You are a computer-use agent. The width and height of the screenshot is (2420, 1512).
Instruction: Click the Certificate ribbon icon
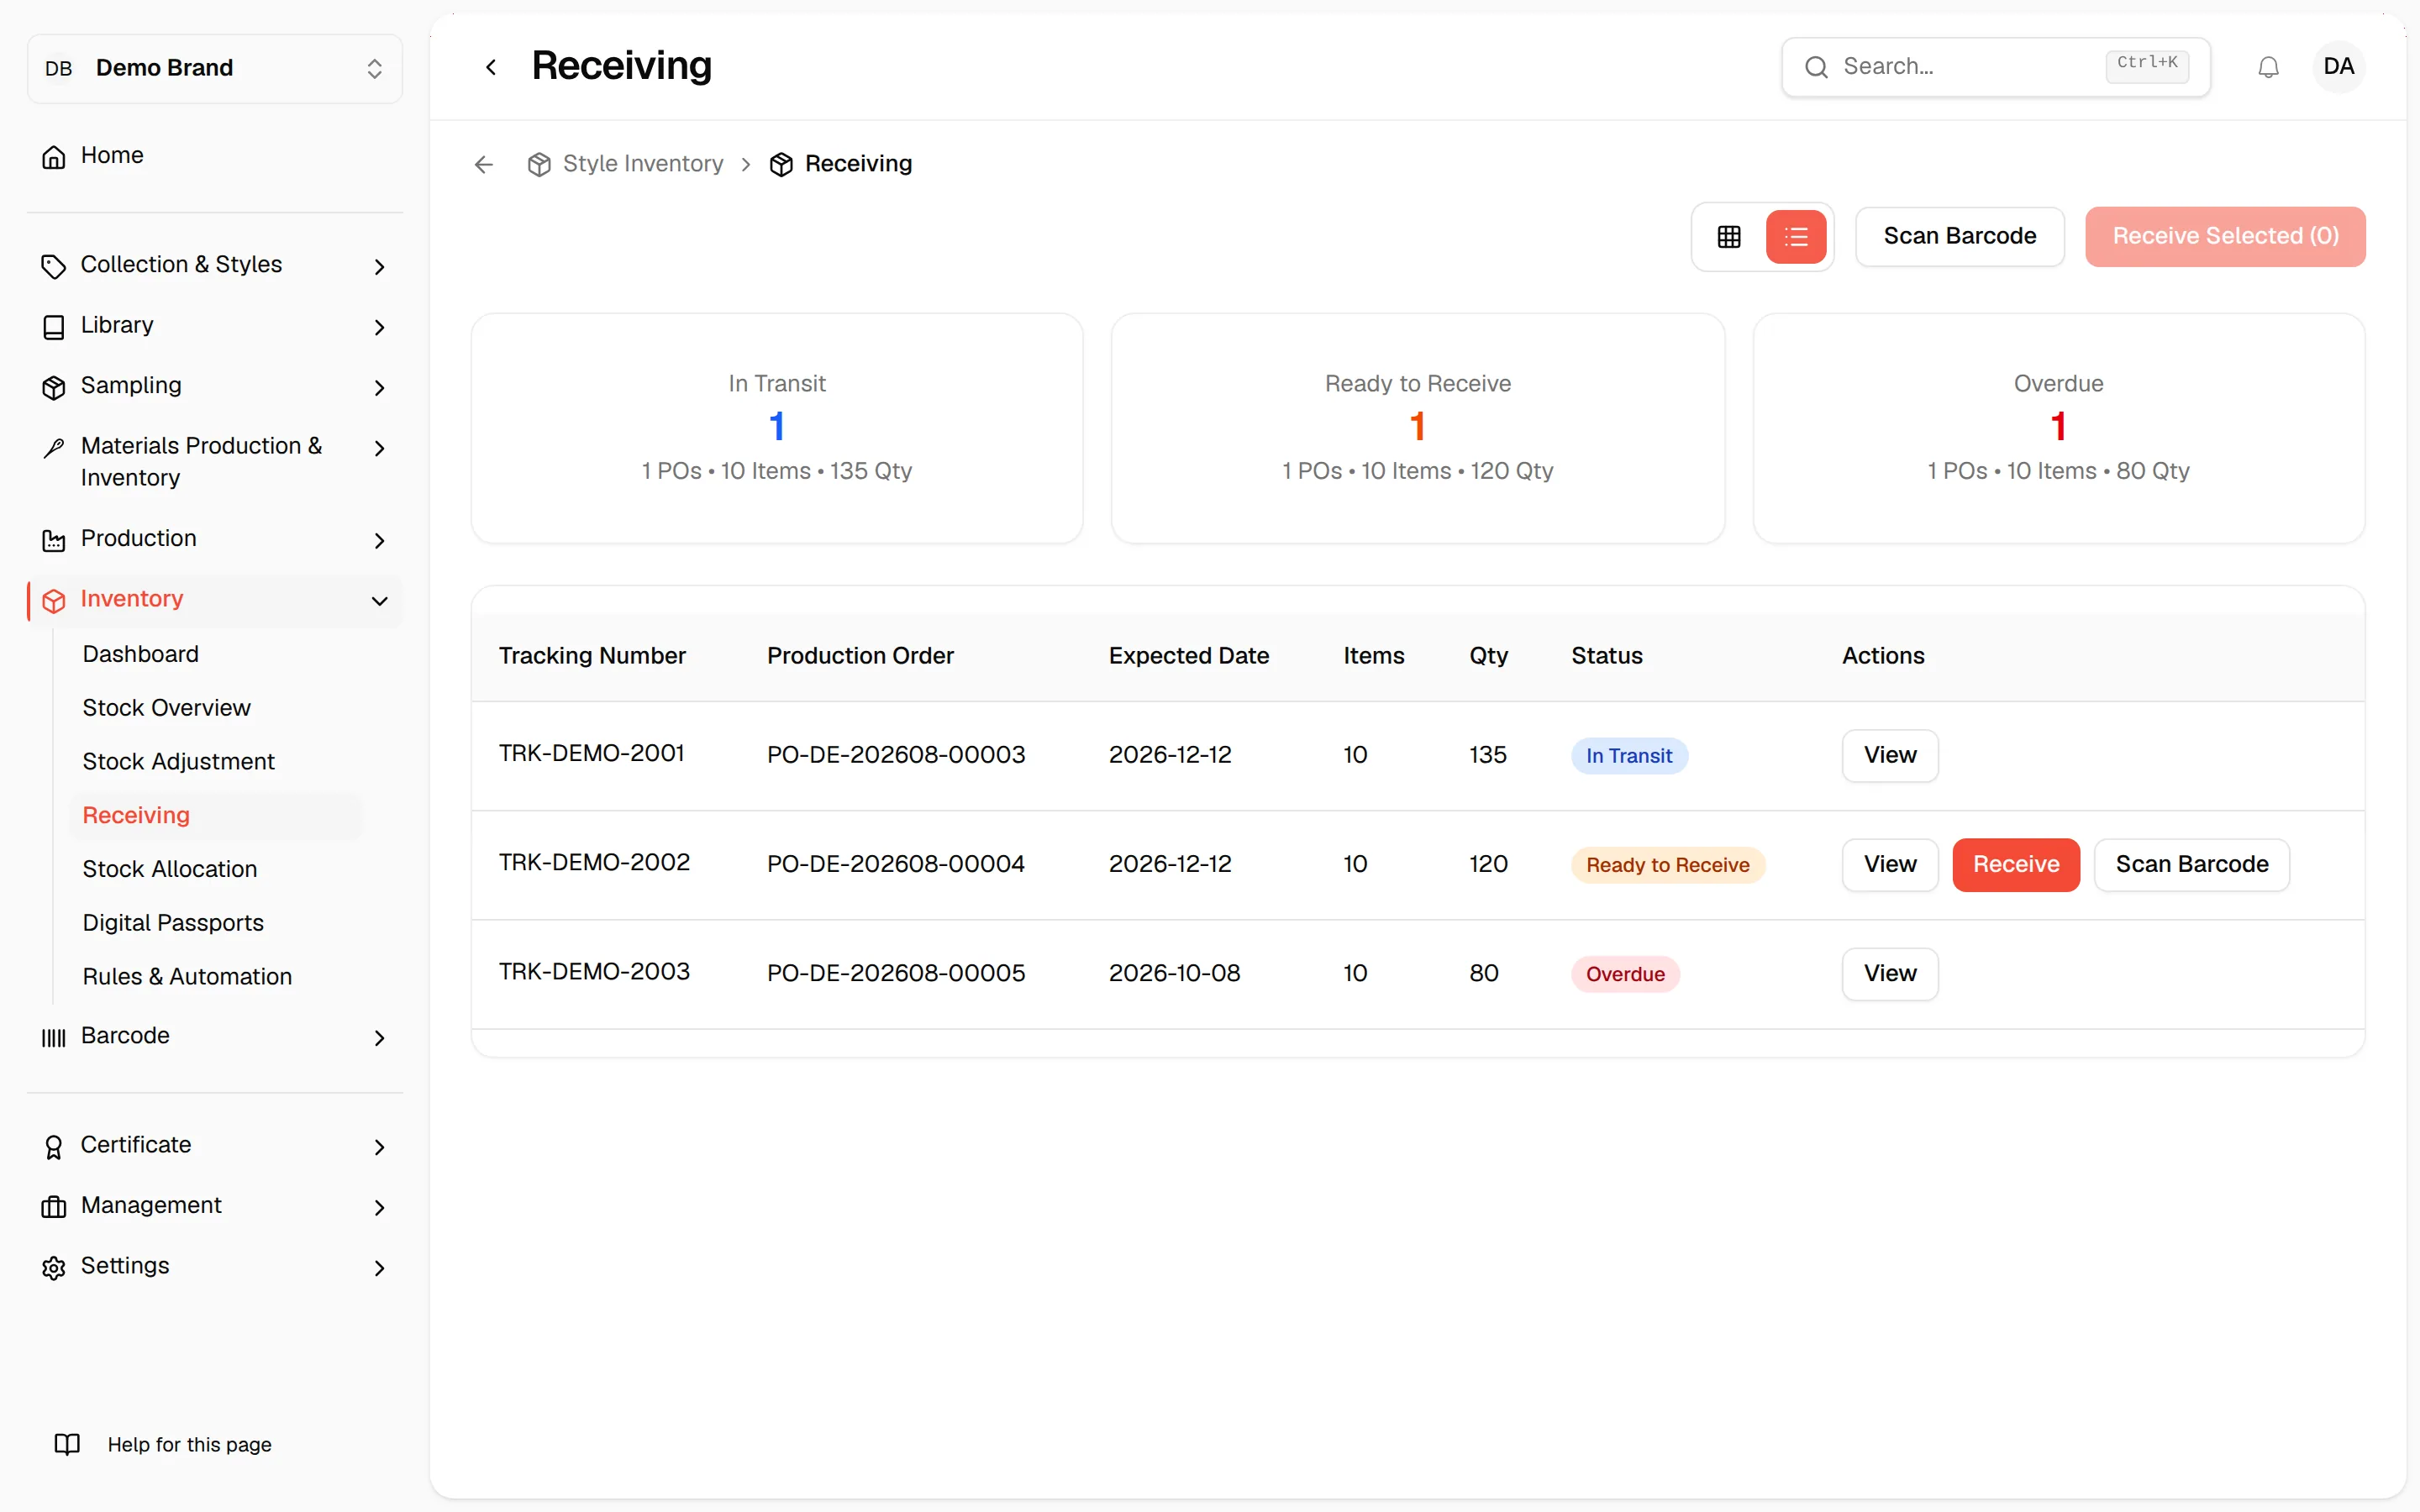[x=54, y=1146]
